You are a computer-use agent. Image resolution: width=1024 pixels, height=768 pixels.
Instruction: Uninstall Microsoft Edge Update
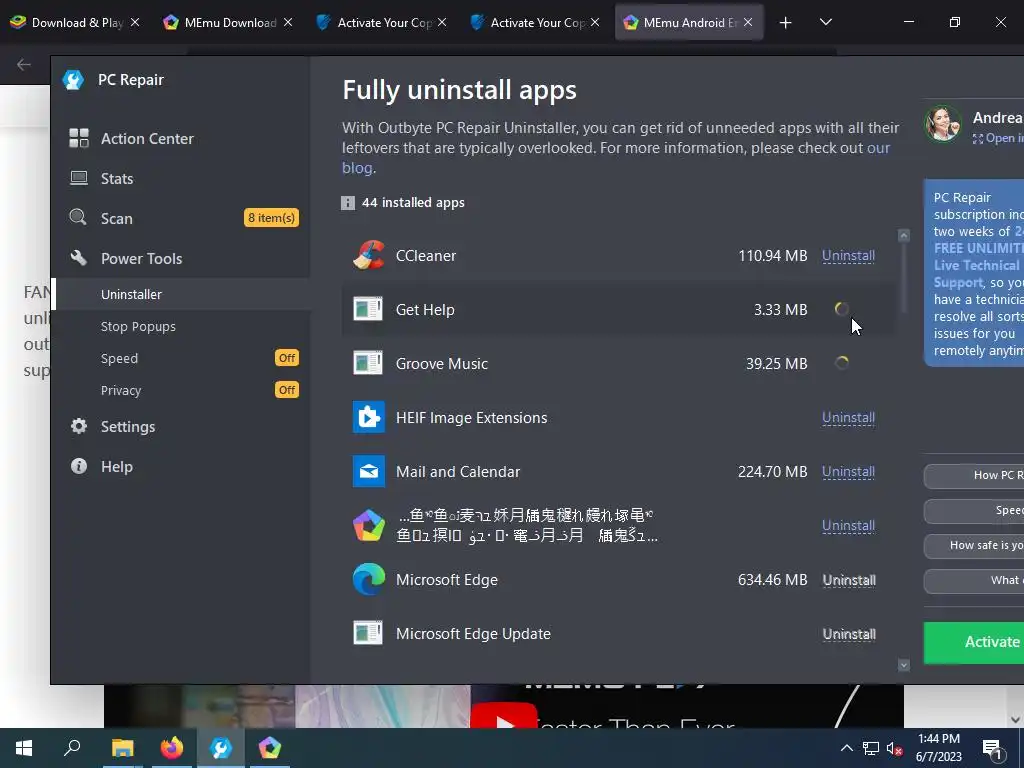click(849, 634)
